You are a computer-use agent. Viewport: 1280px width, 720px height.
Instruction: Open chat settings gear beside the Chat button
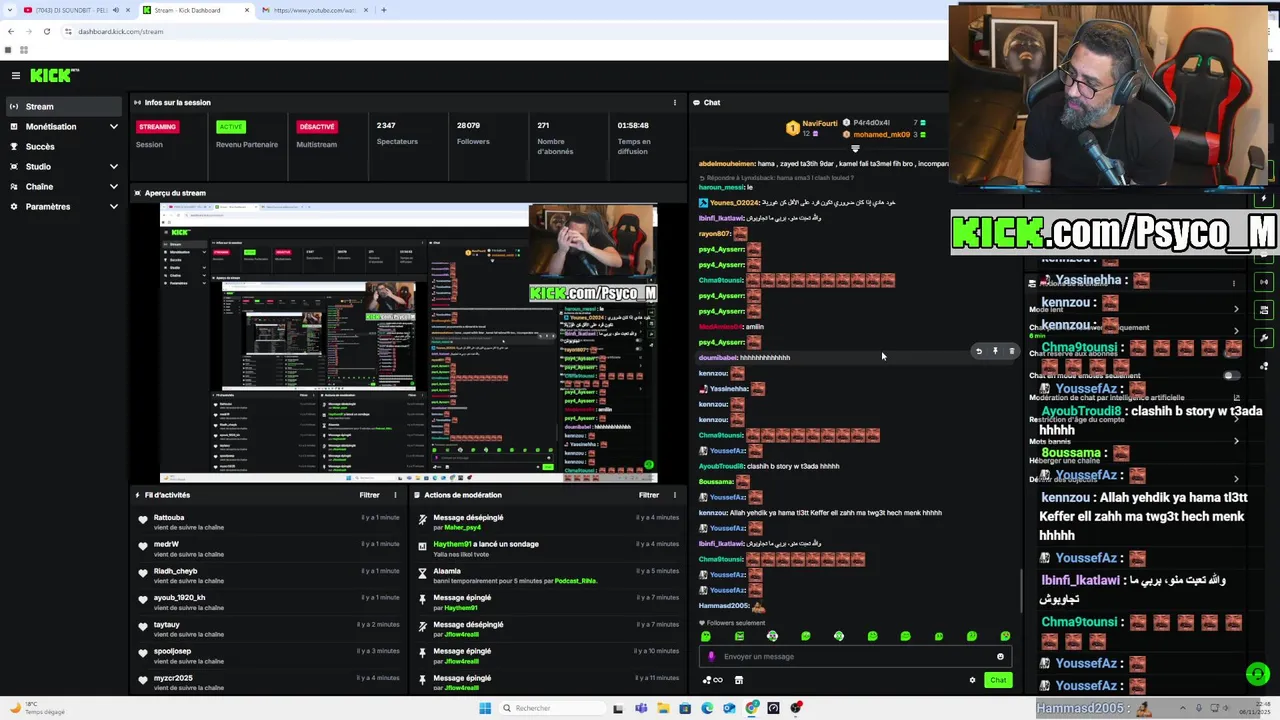pyautogui.click(x=972, y=680)
